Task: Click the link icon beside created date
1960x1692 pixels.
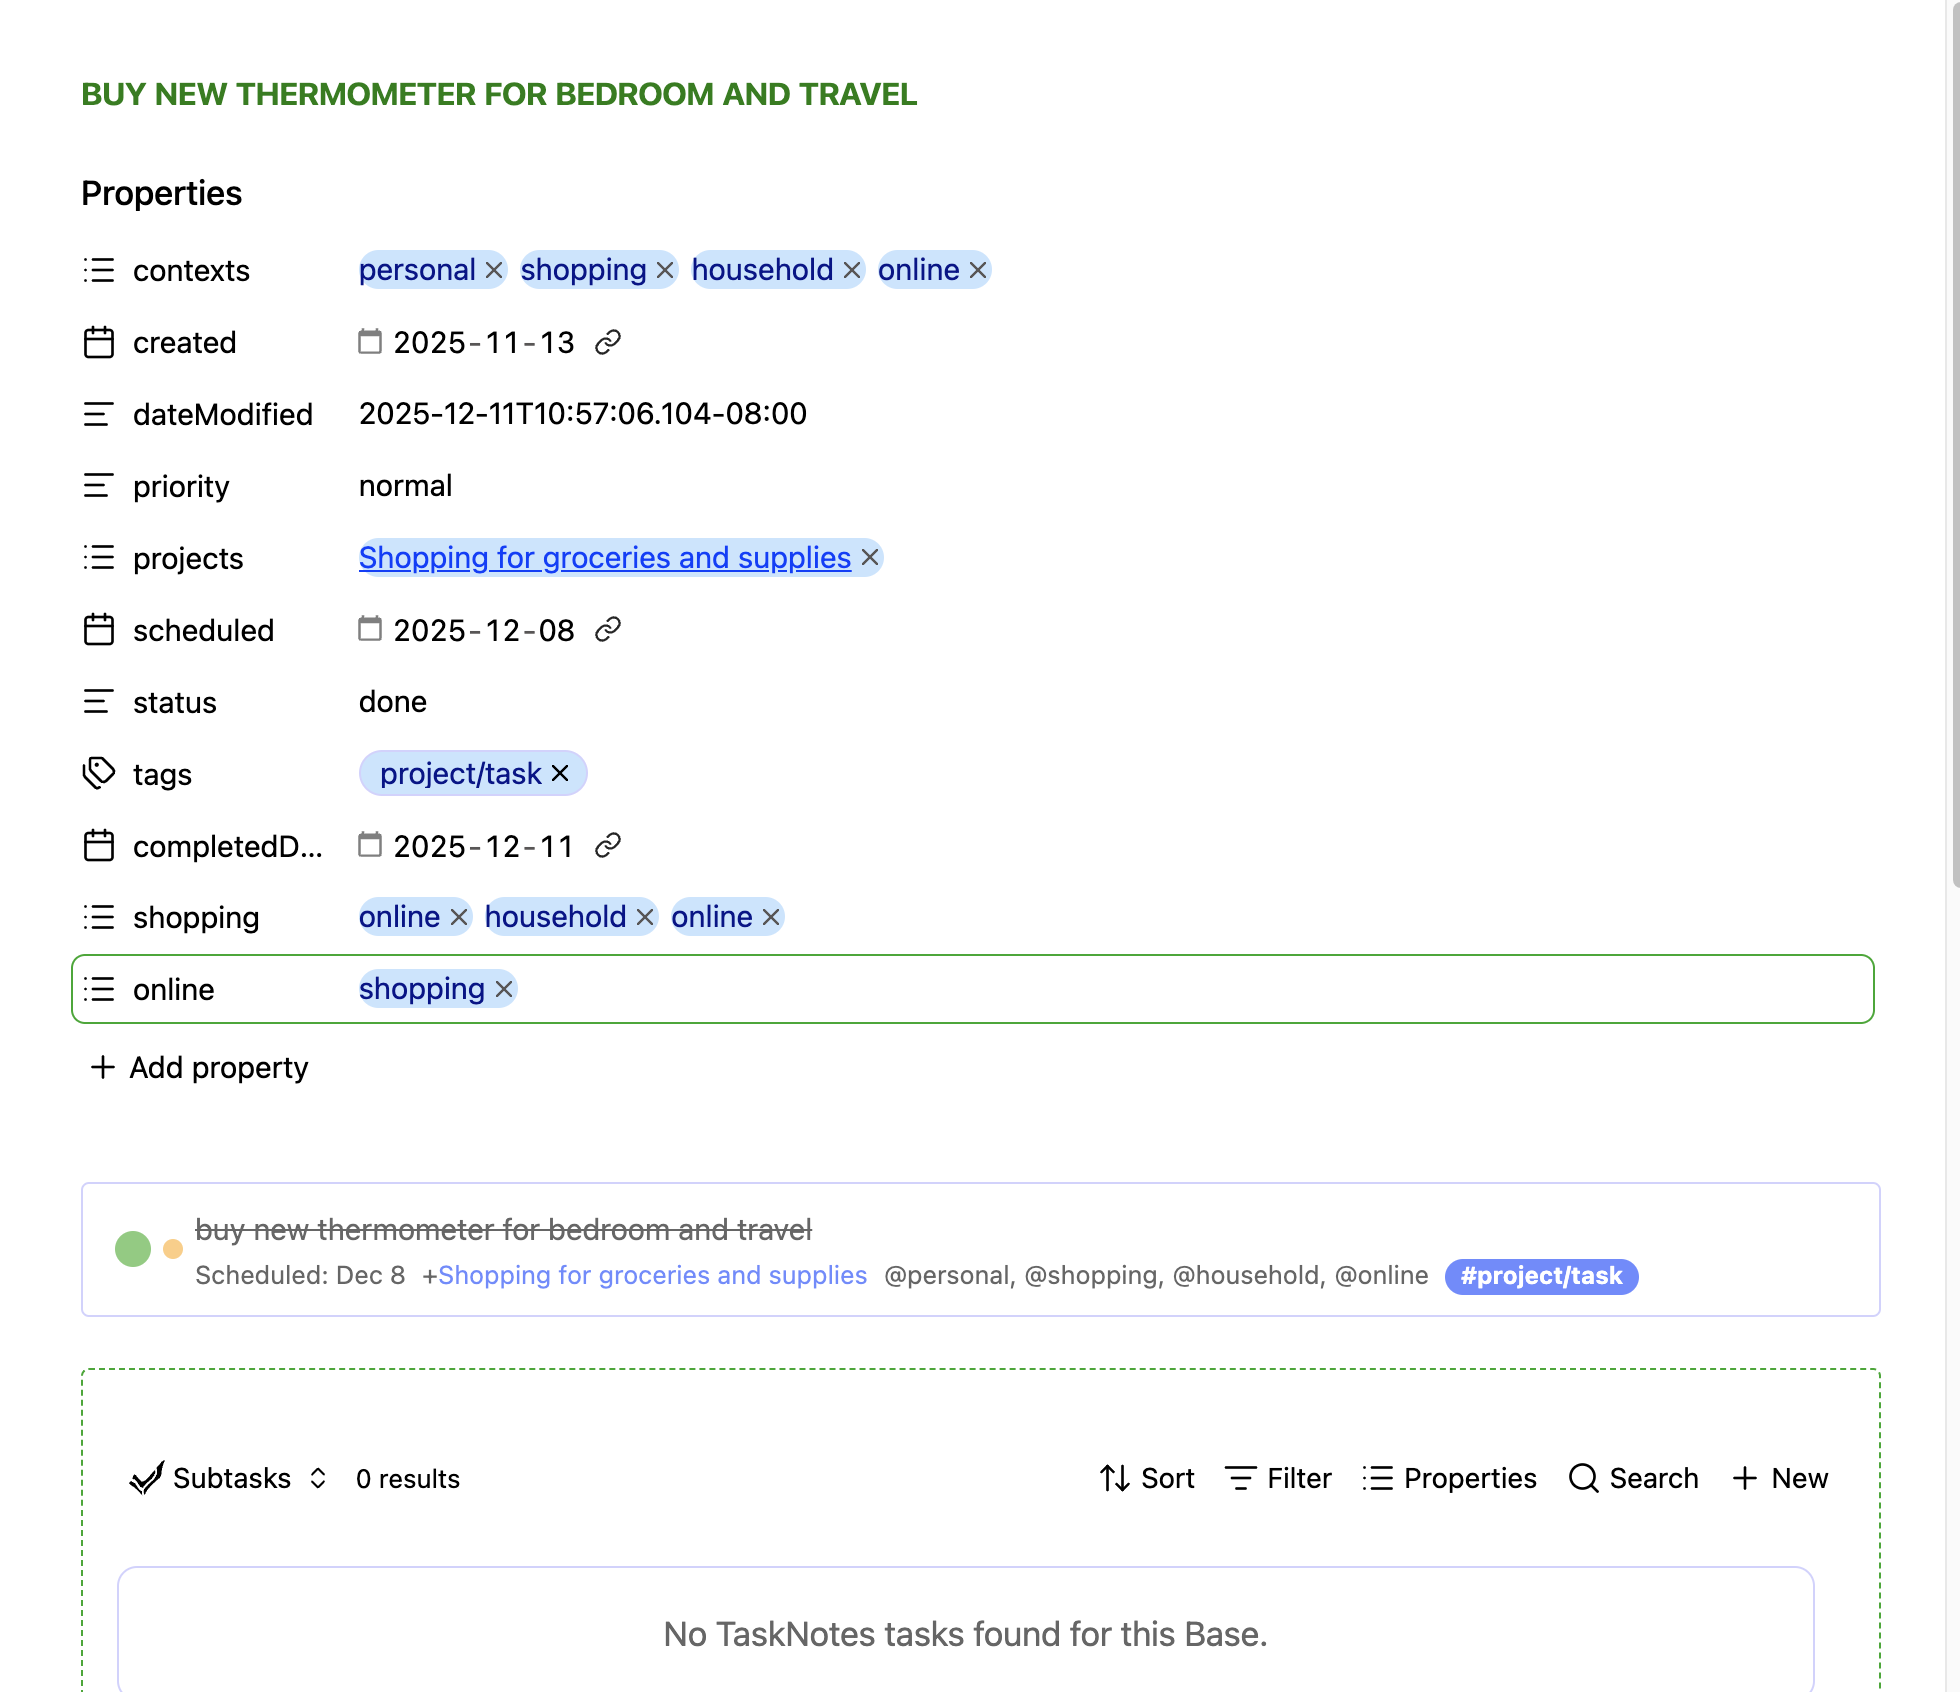Action: [608, 343]
